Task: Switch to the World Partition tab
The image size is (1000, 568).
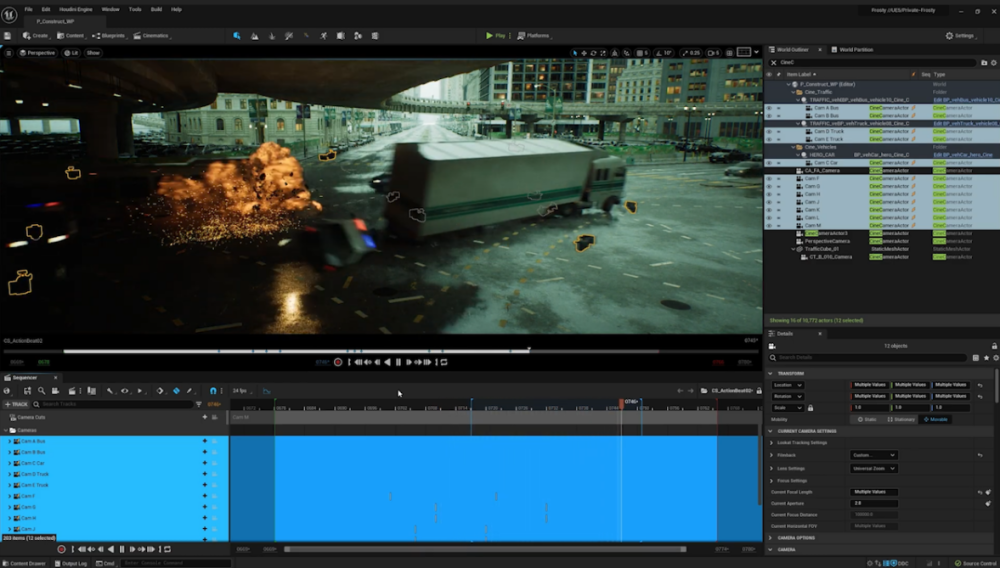Action: 856,49
